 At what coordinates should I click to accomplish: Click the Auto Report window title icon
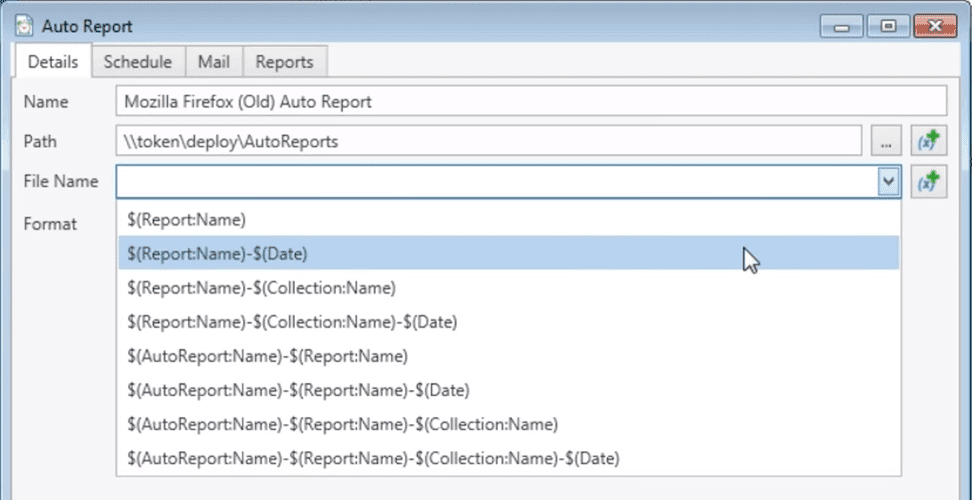click(24, 27)
